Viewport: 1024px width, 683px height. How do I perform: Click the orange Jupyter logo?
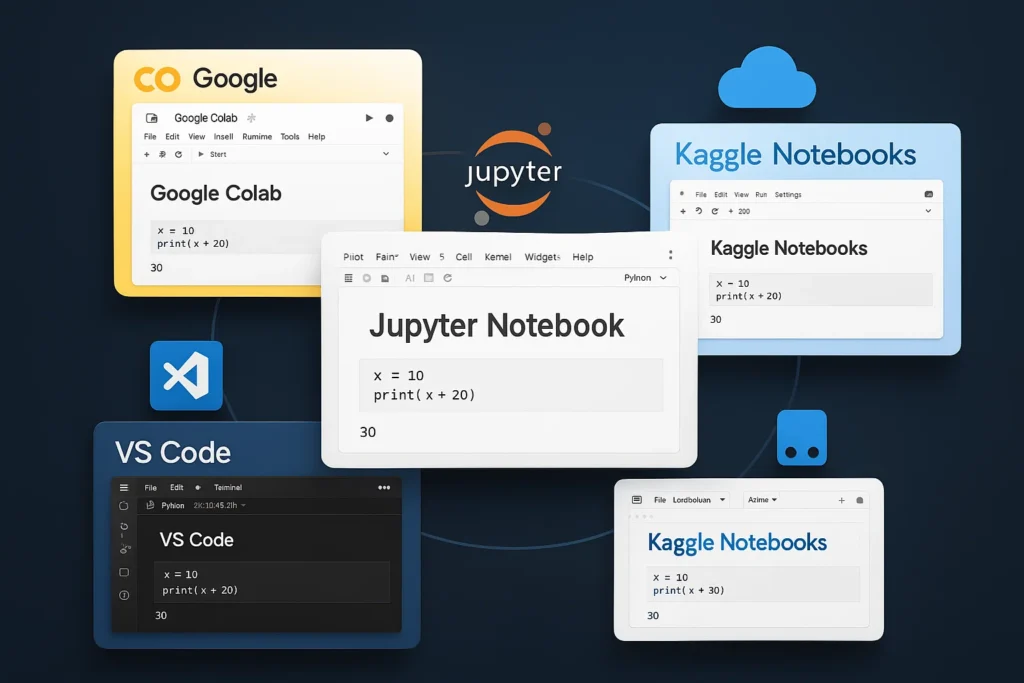(x=514, y=173)
